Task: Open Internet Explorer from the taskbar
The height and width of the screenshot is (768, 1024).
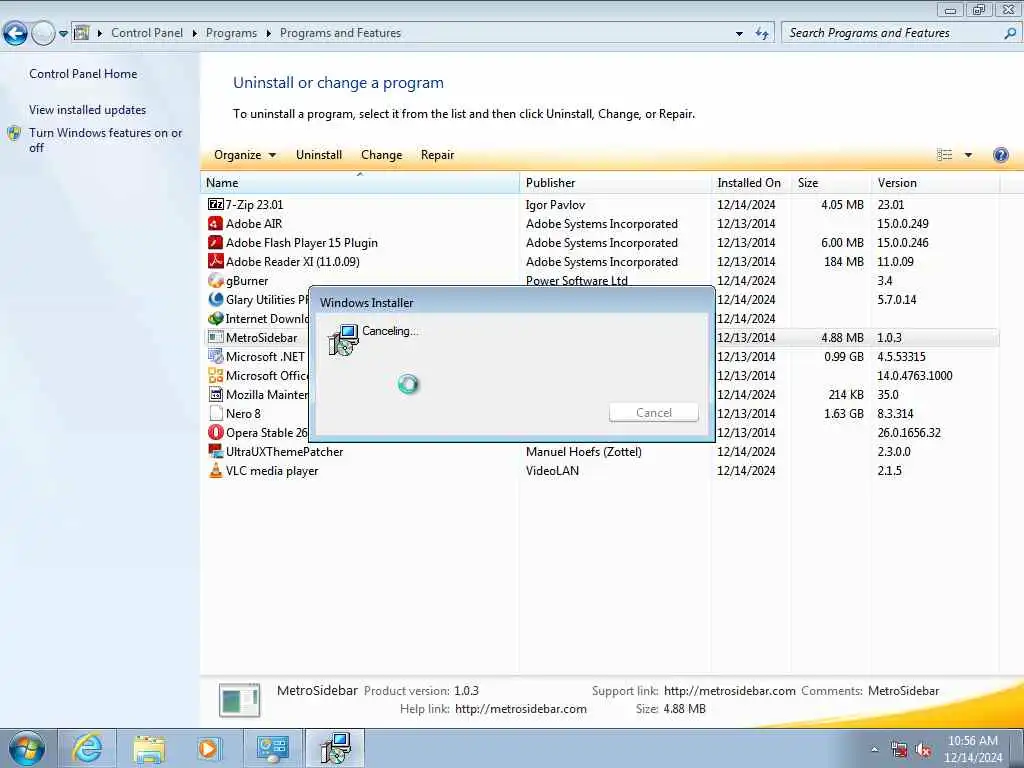Action: [x=87, y=748]
